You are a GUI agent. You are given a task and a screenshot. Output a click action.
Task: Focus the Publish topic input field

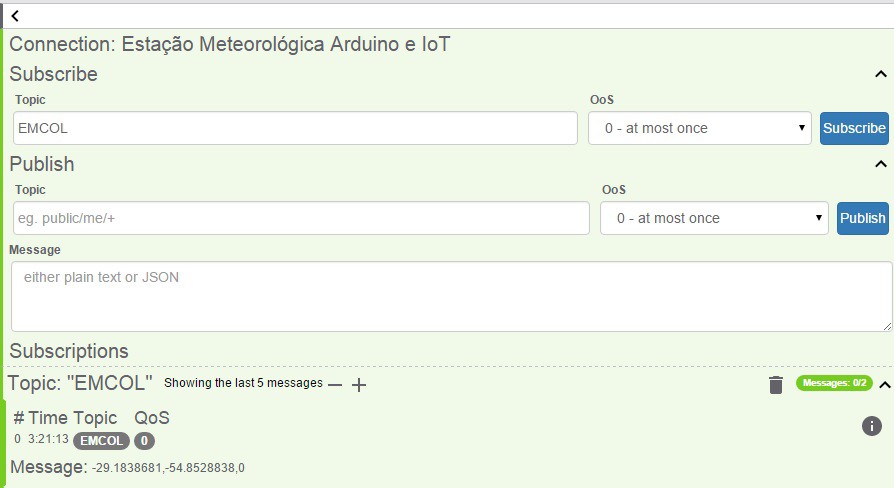[301, 218]
